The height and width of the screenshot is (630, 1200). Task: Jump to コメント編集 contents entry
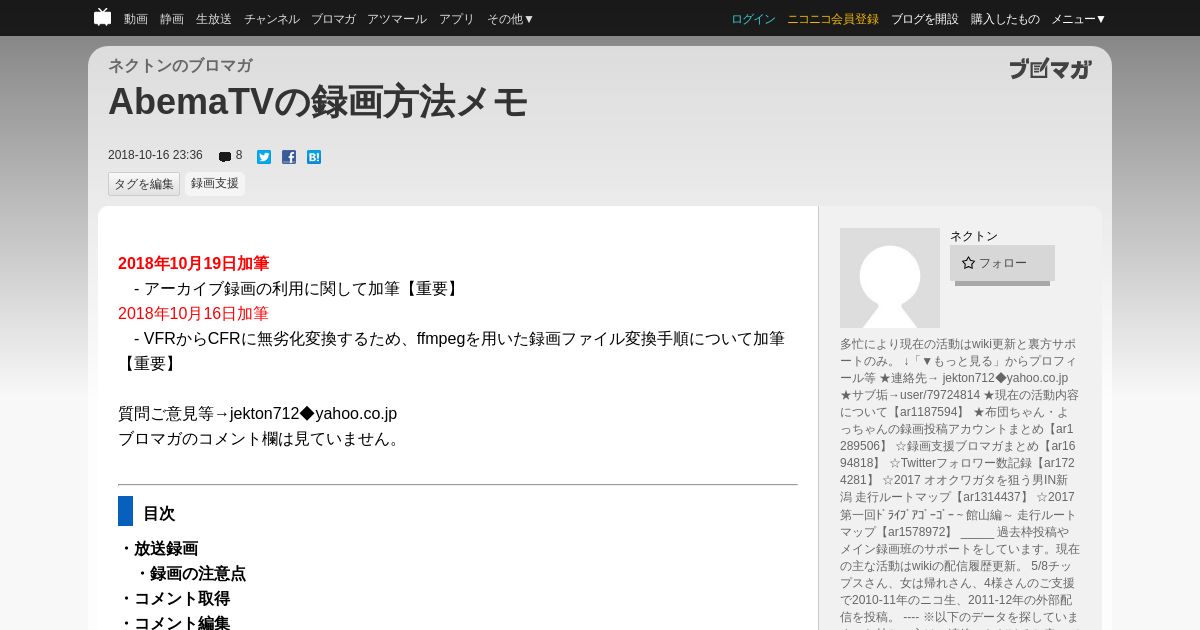pyautogui.click(x=182, y=623)
